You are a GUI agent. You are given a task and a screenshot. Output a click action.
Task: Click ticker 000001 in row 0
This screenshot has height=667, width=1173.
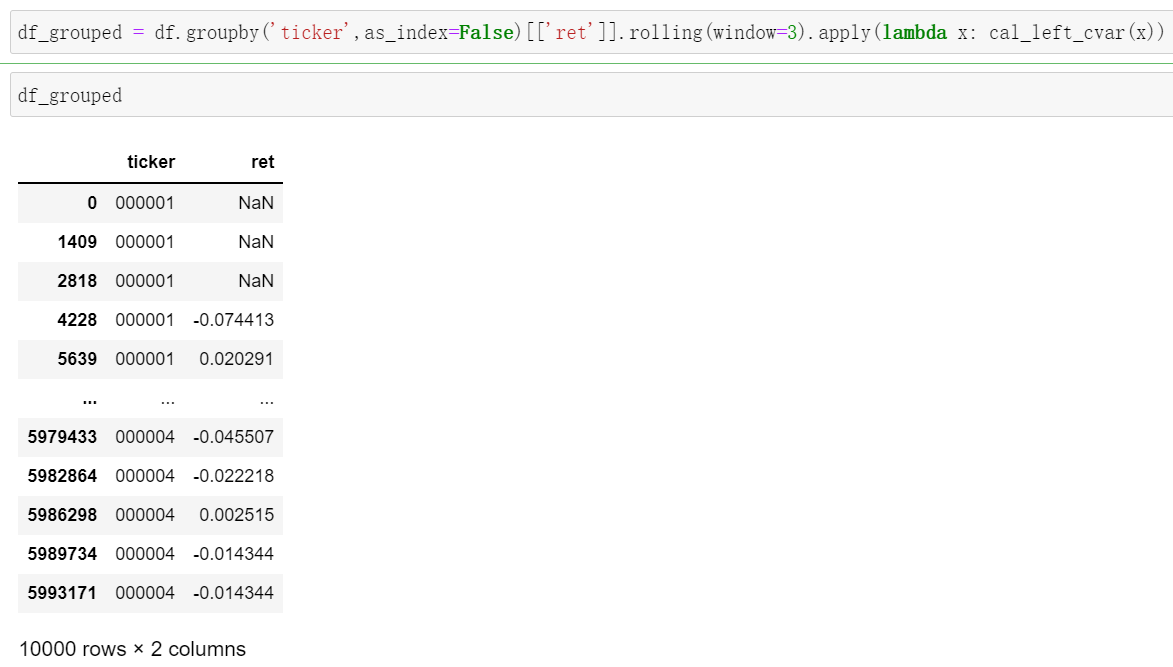pyautogui.click(x=144, y=203)
